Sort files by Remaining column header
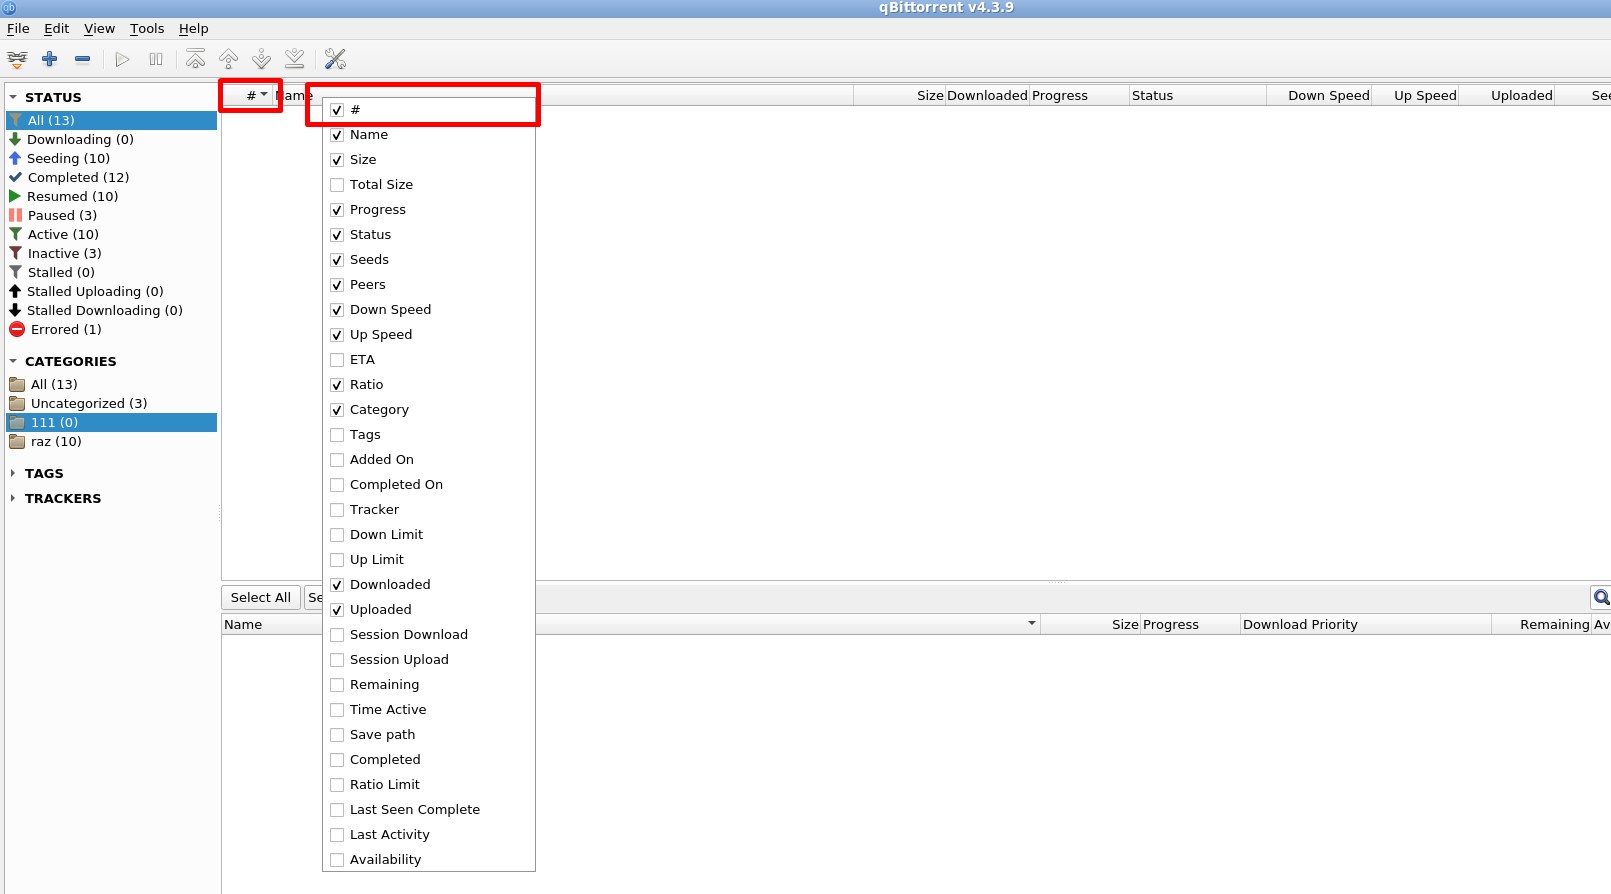The width and height of the screenshot is (1611, 894). [x=1541, y=624]
